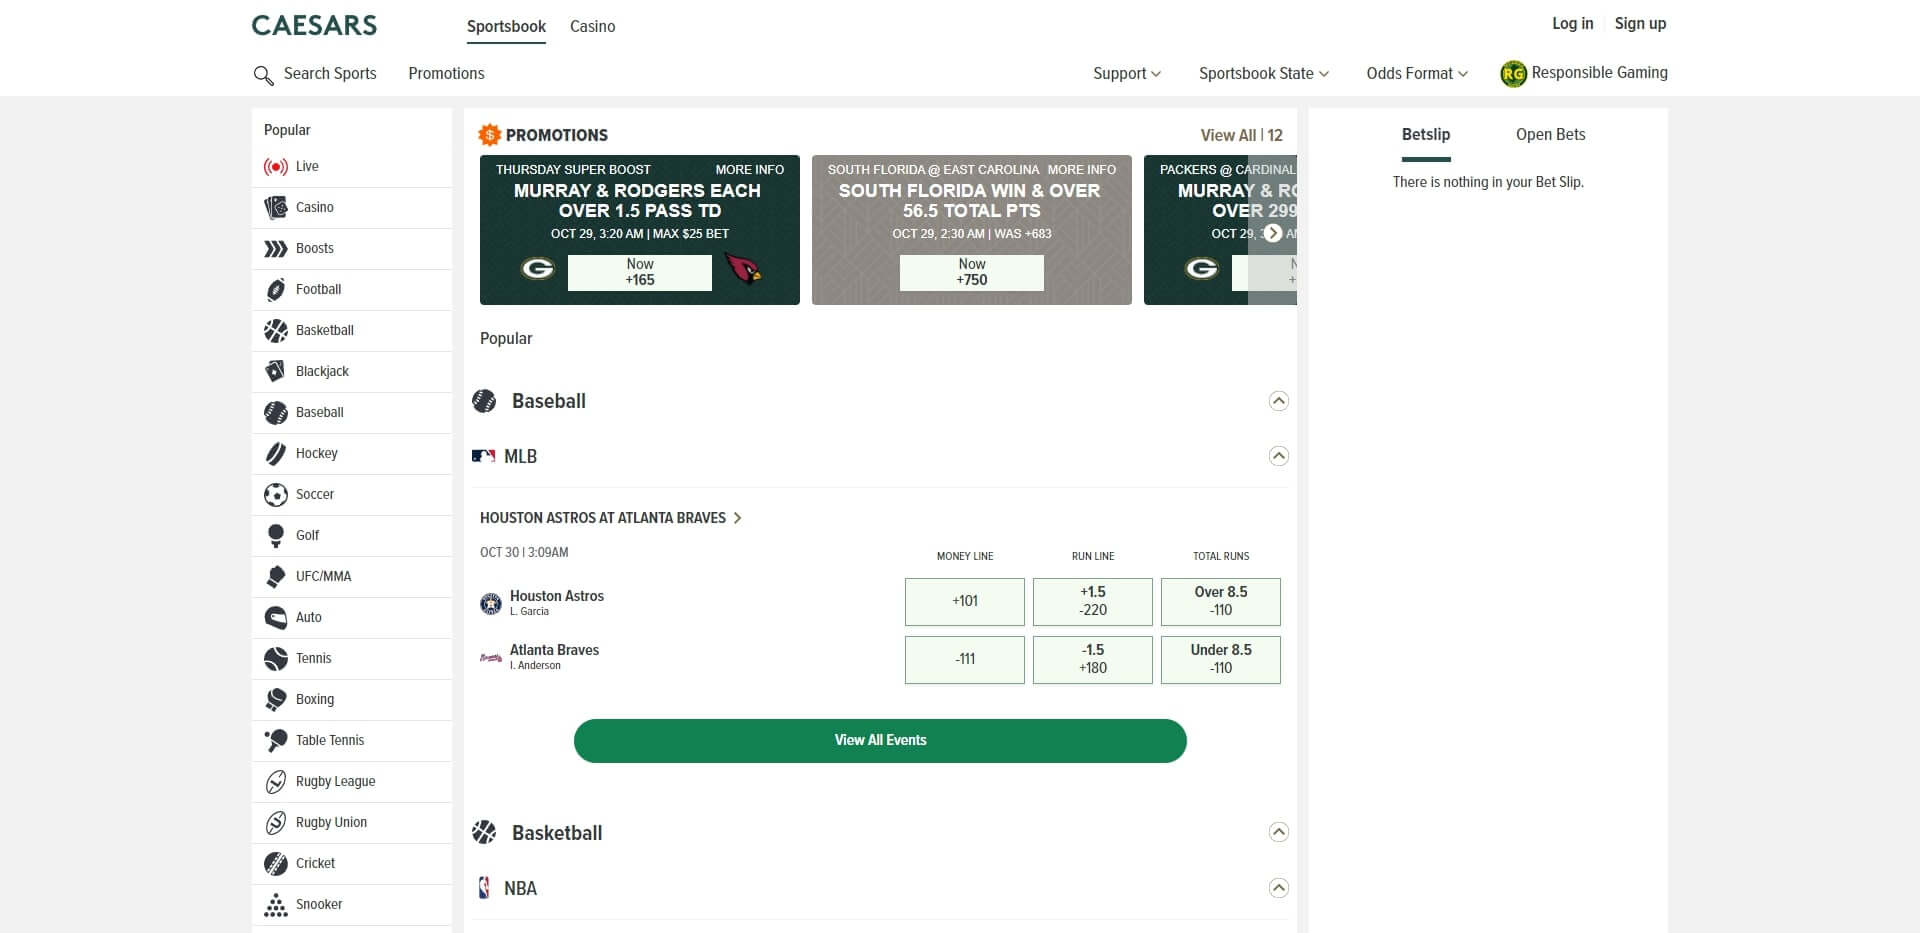The image size is (1920, 933).
Task: Select the Basketball sidebar icon
Action: tap(275, 331)
